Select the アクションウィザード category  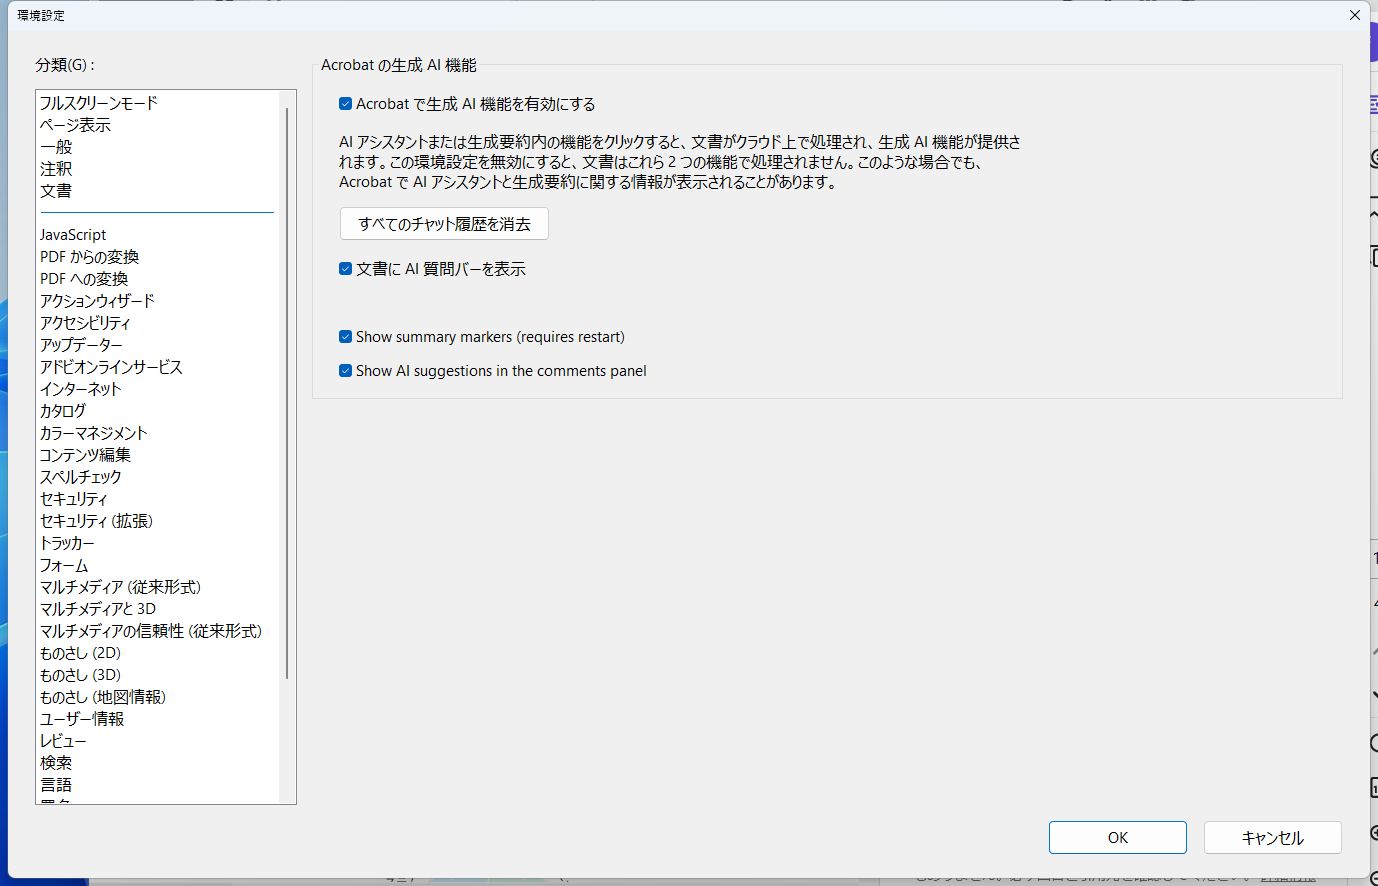pyautogui.click(x=97, y=301)
